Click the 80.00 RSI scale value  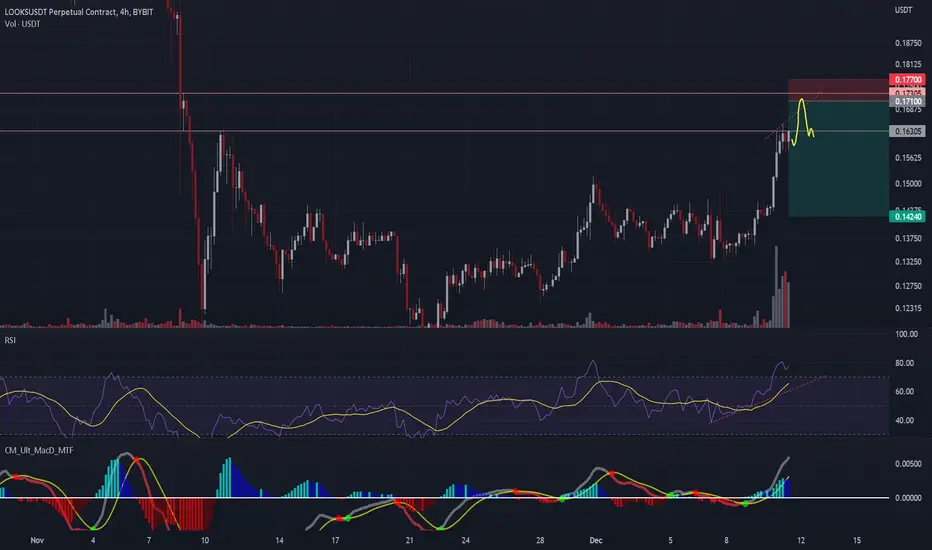pyautogui.click(x=905, y=363)
